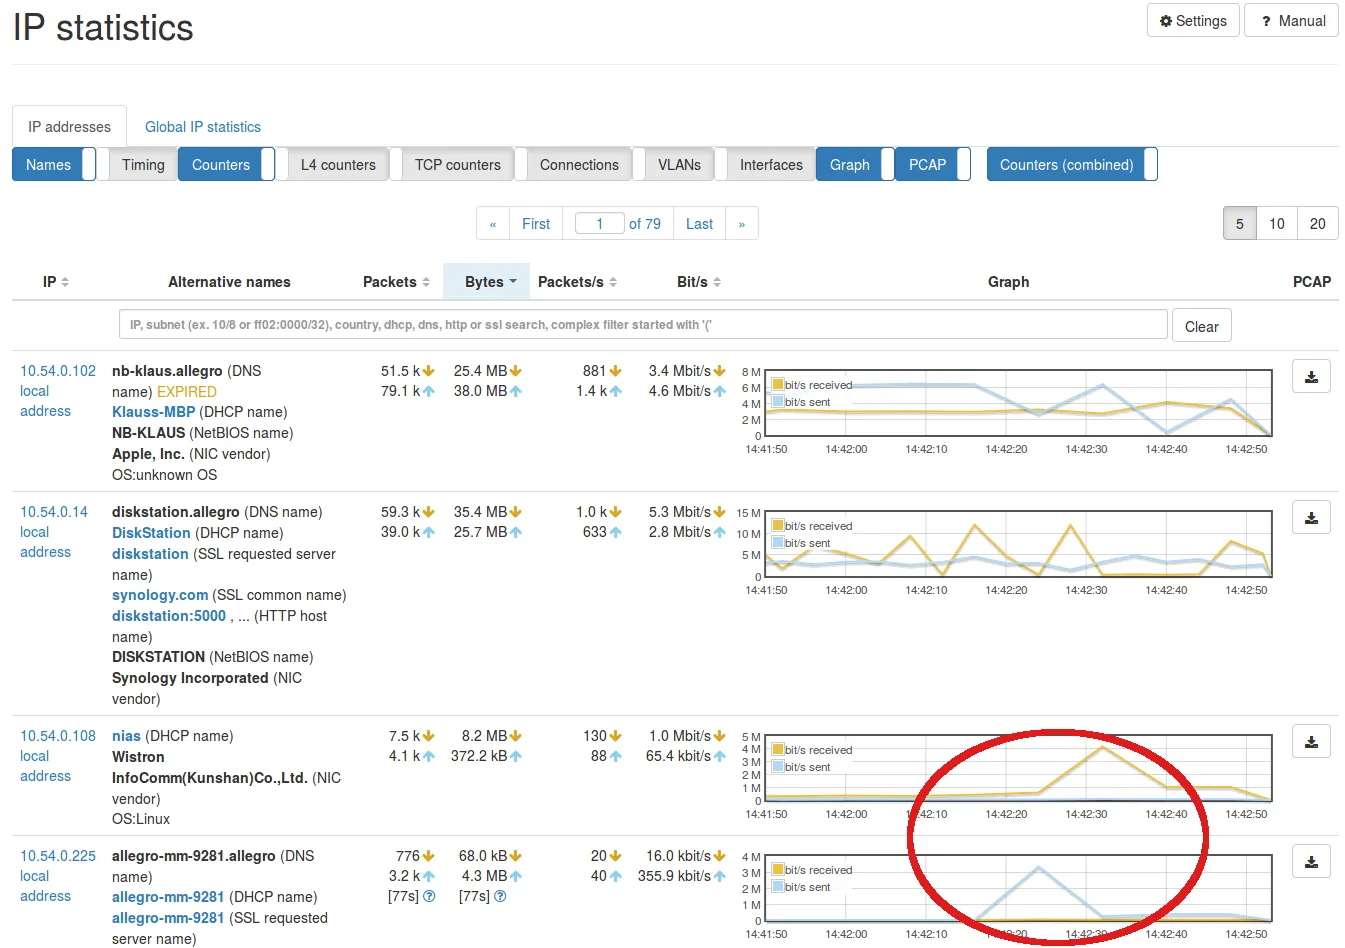Image resolution: width=1345 pixels, height=948 pixels.
Task: Download PCAP for 10.54.0.225
Action: click(1311, 862)
